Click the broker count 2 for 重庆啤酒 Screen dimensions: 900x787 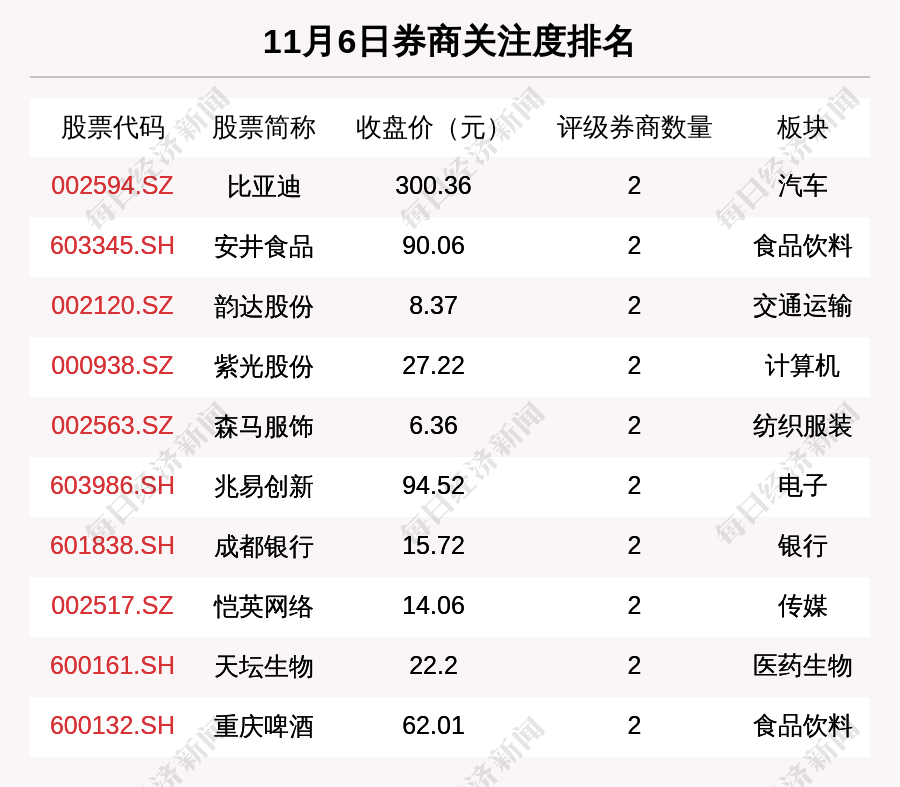point(634,726)
